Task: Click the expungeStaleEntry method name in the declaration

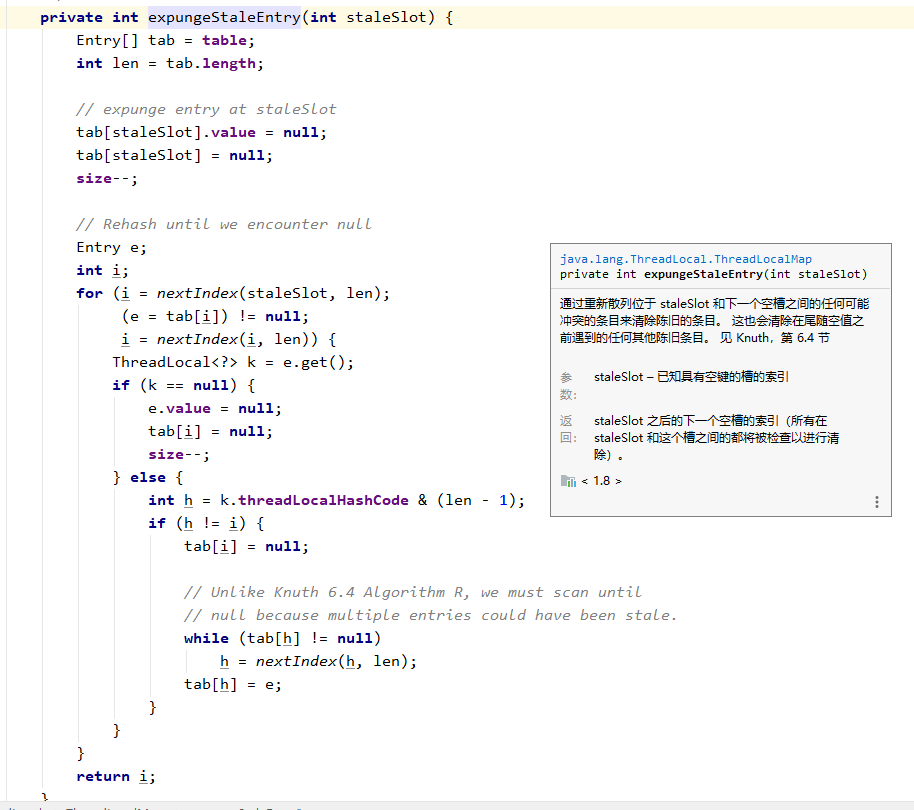Action: 224,17
